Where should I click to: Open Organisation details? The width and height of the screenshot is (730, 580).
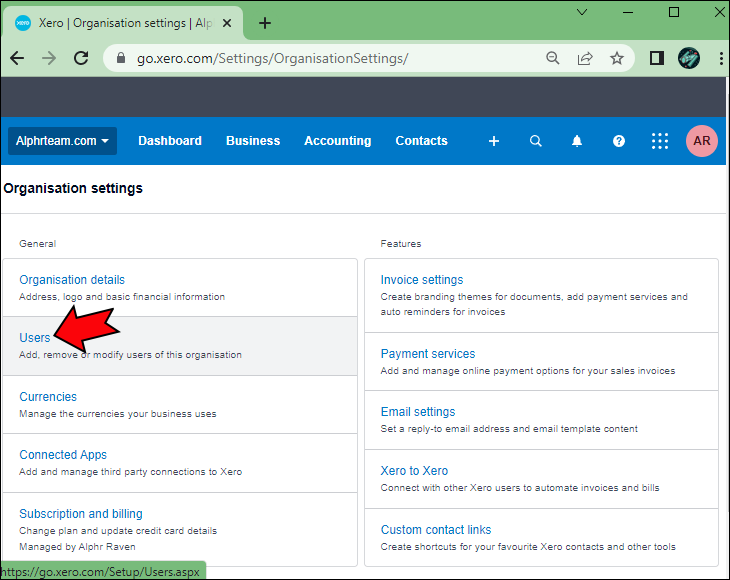pyautogui.click(x=72, y=280)
